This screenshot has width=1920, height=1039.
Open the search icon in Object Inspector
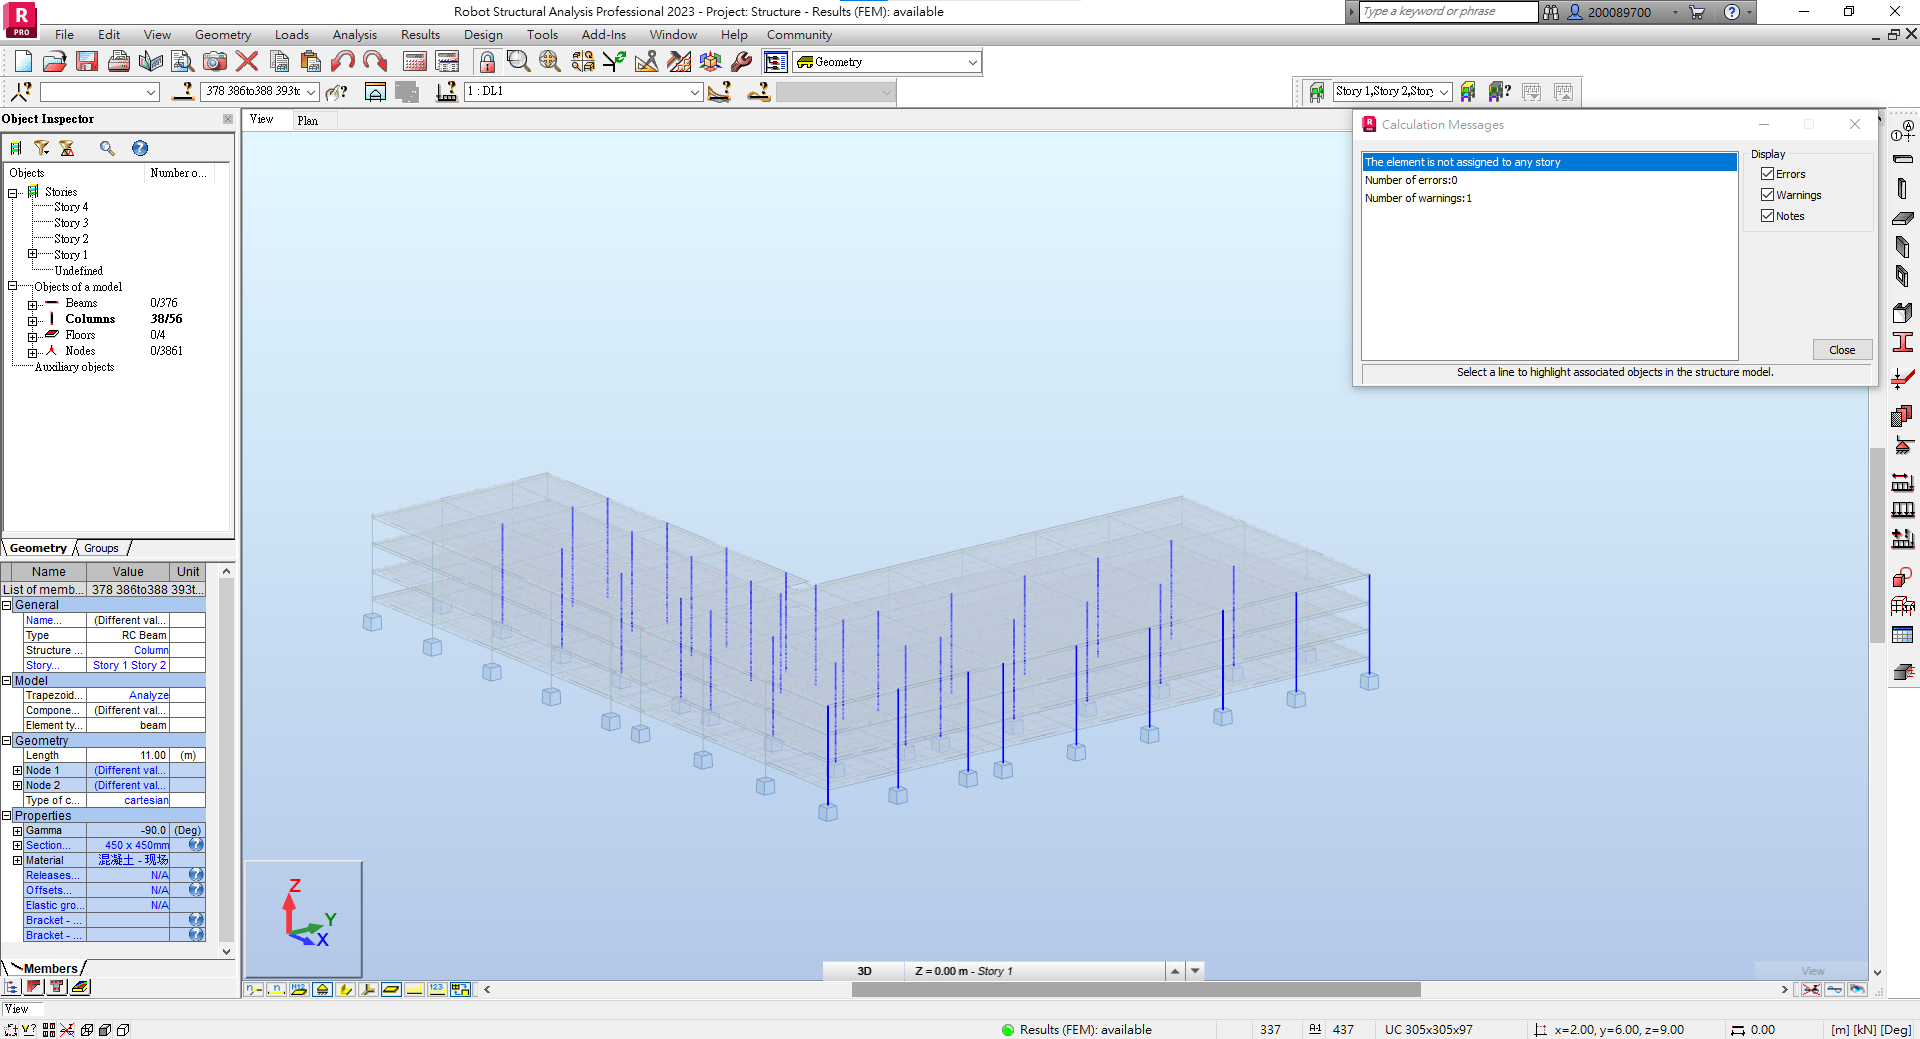(x=107, y=148)
